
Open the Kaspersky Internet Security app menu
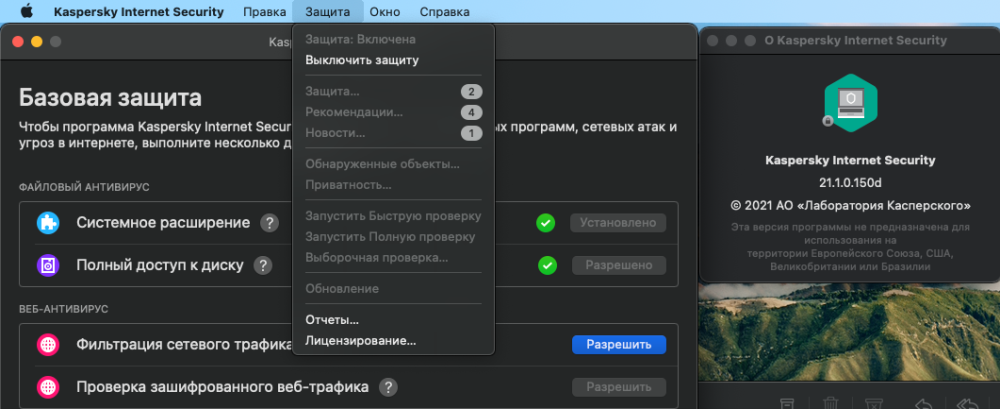pyautogui.click(x=139, y=11)
